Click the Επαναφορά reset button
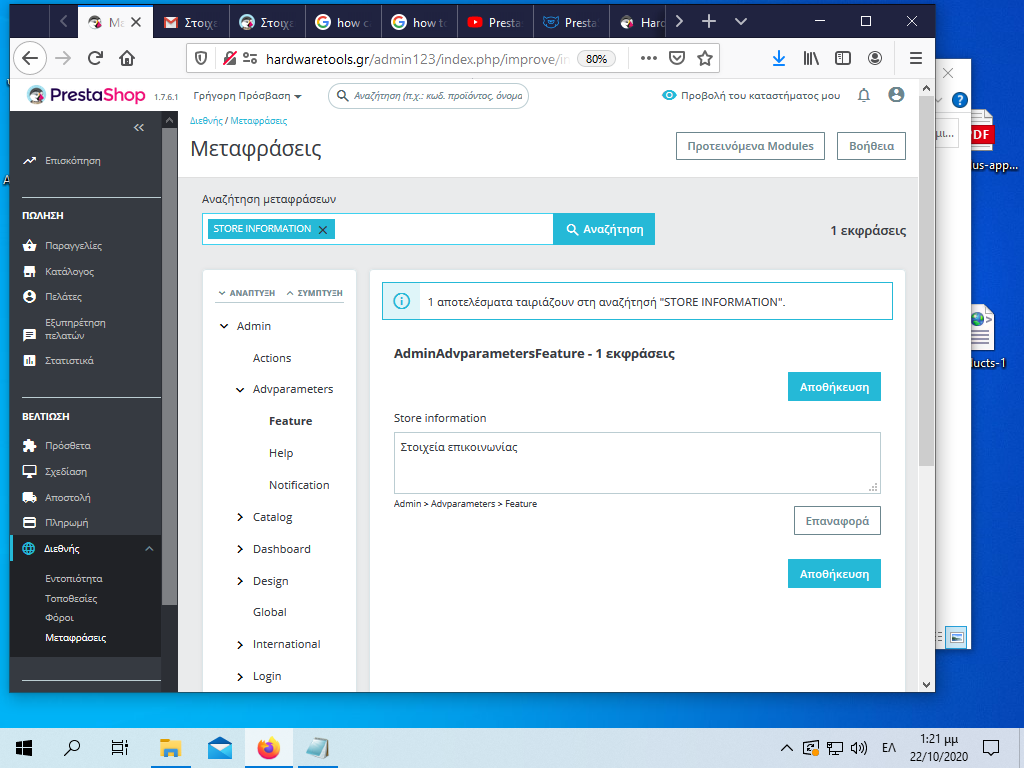 (x=837, y=520)
